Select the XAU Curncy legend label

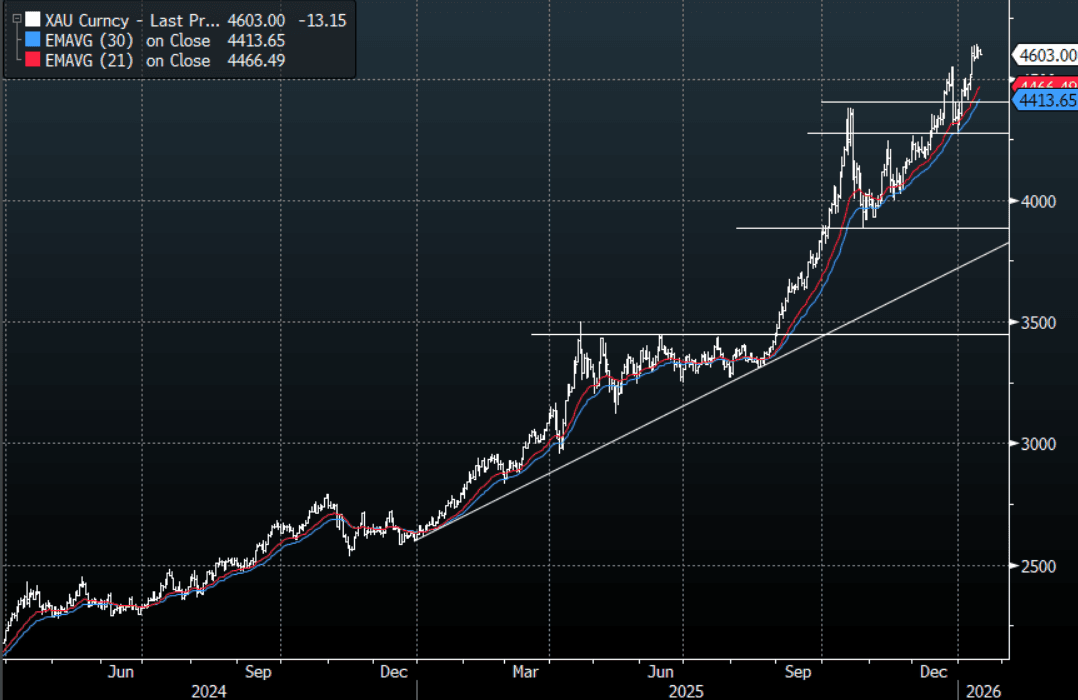point(90,20)
